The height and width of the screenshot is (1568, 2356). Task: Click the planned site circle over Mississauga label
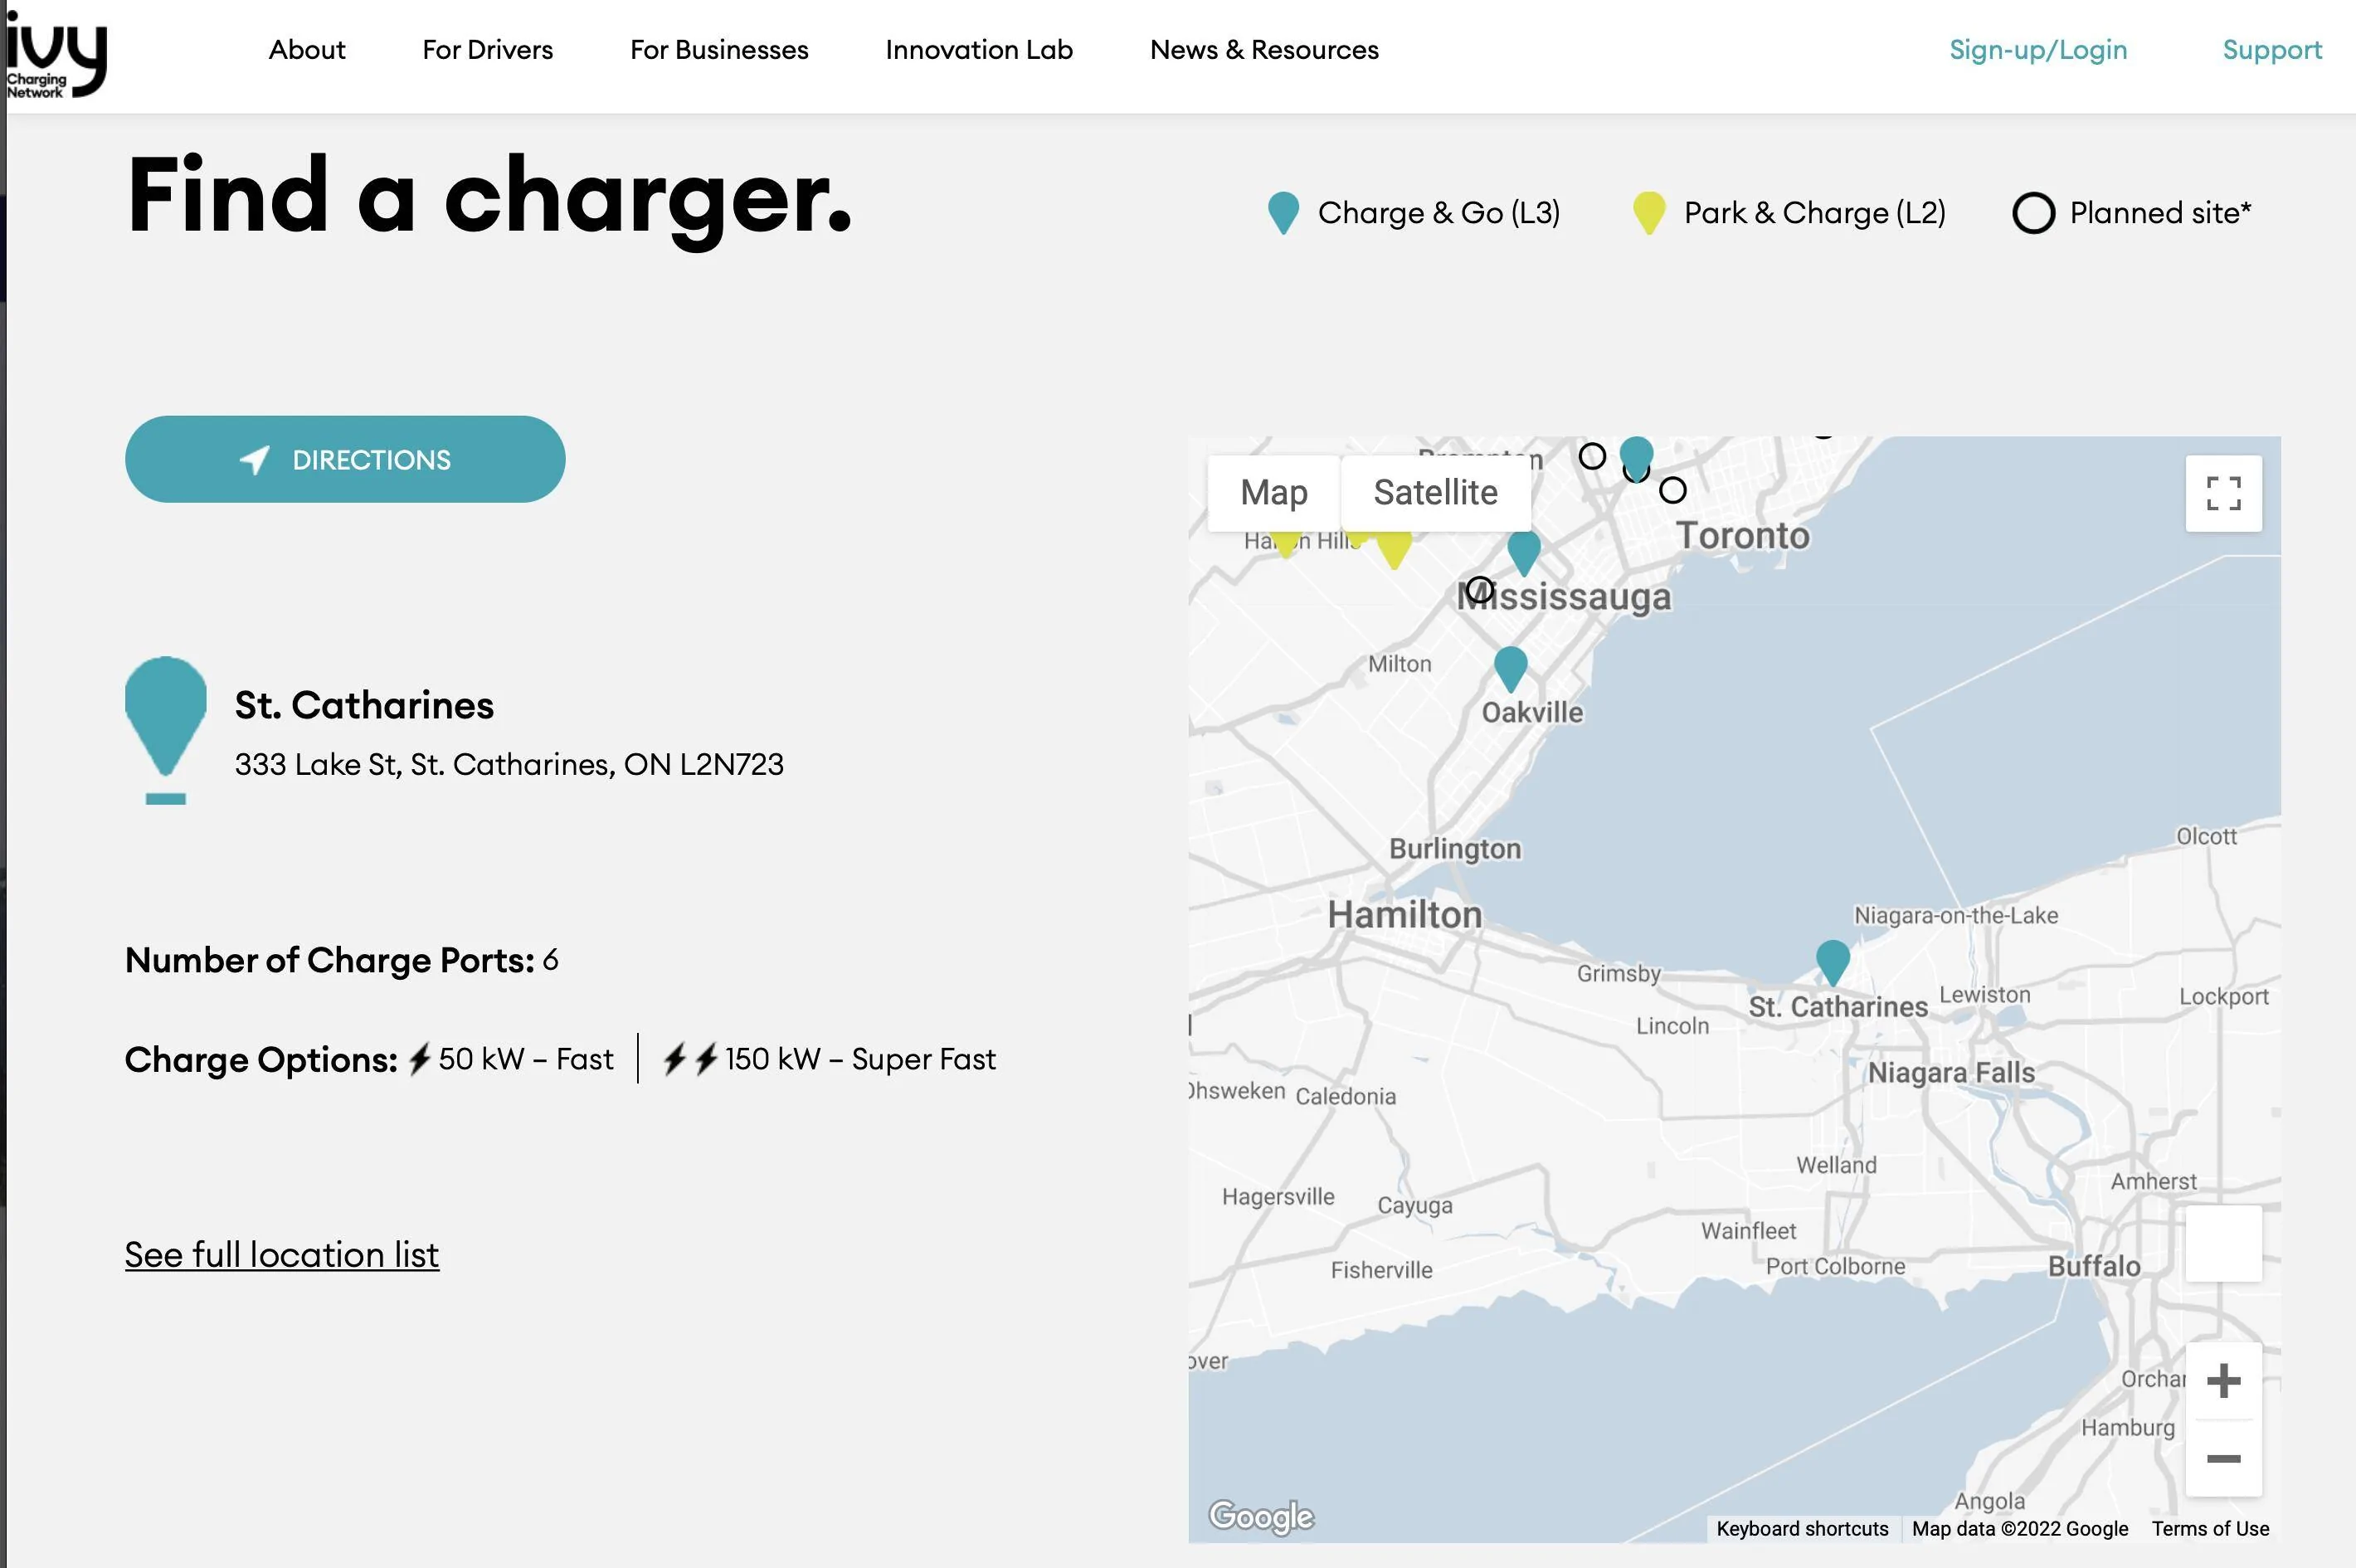tap(1480, 590)
